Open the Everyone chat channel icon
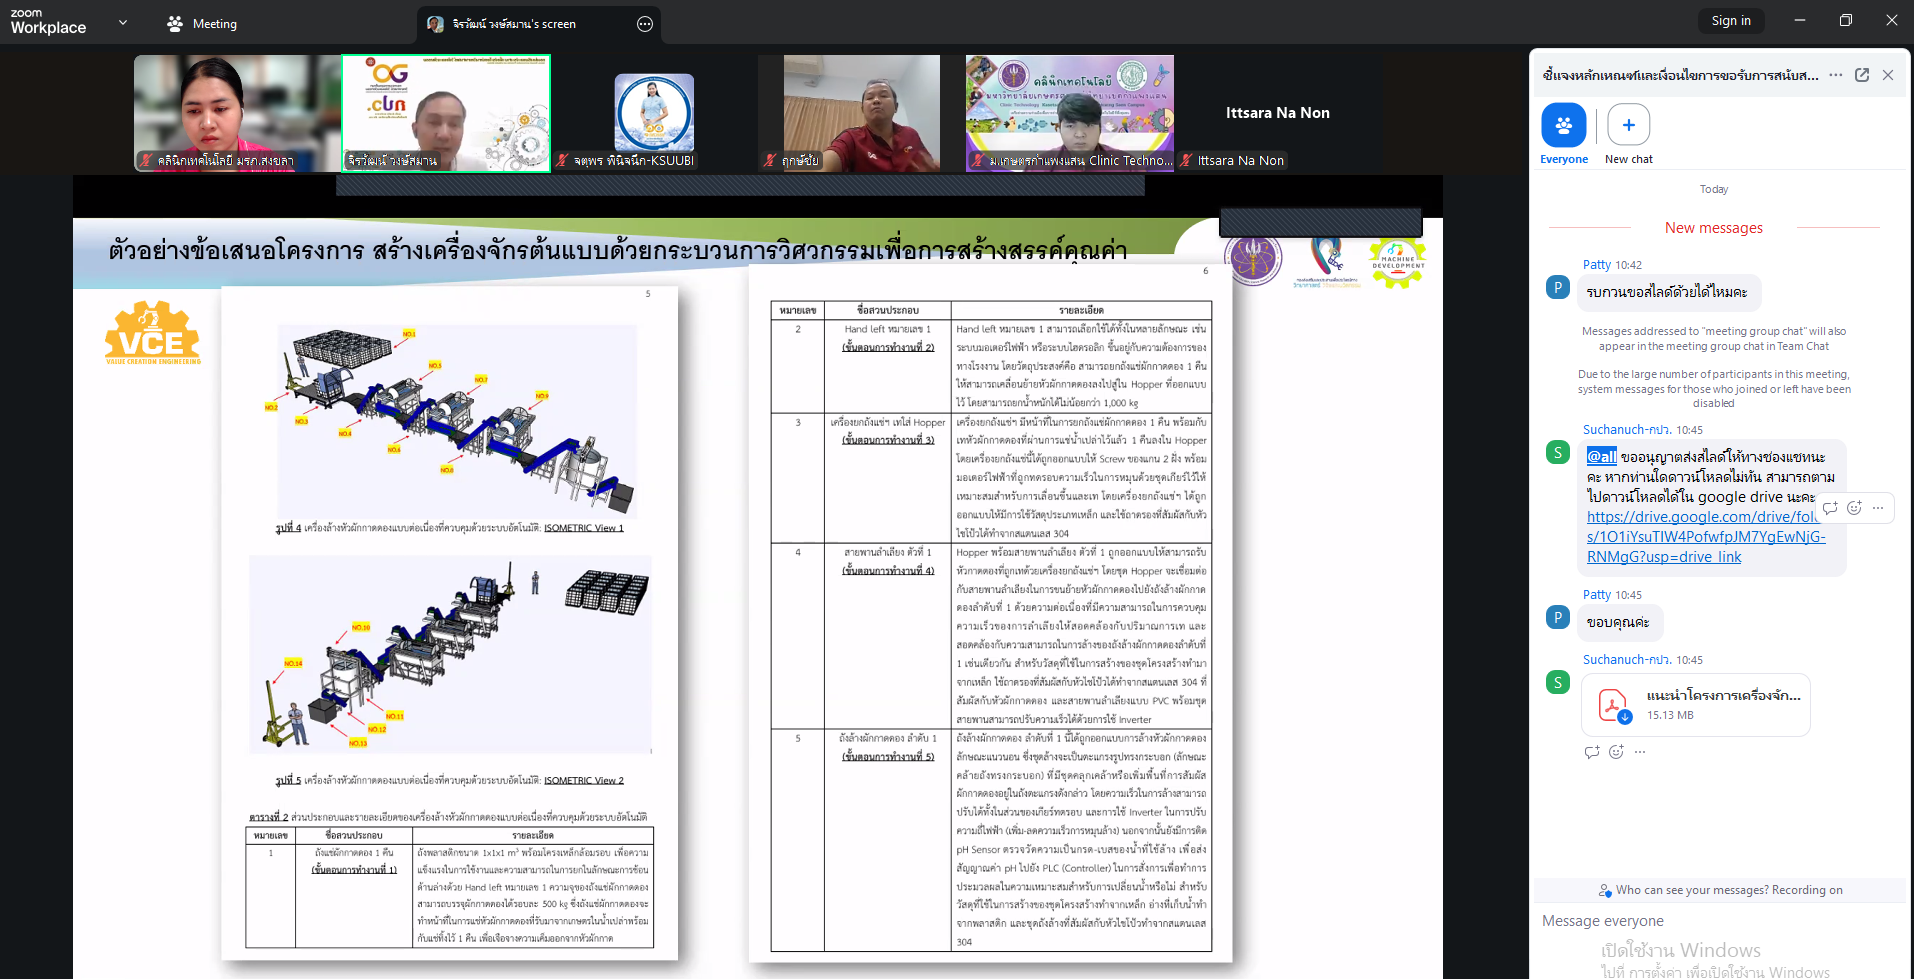 [1563, 126]
